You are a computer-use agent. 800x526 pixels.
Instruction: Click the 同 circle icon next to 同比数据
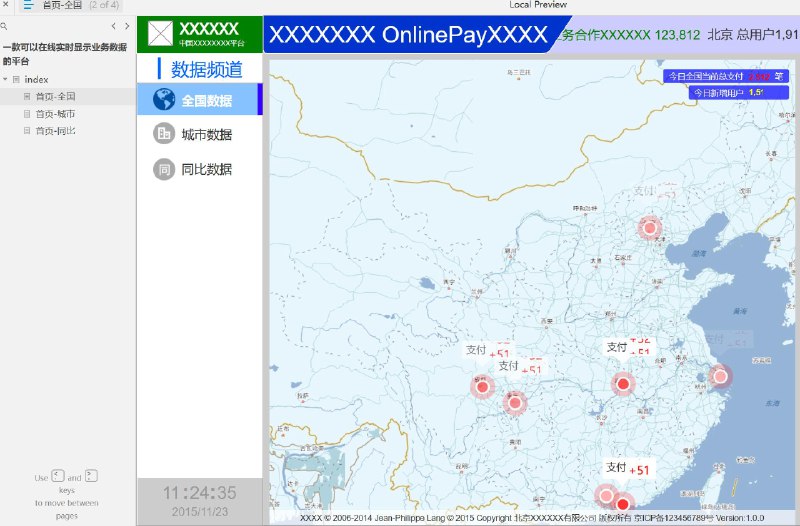(164, 169)
